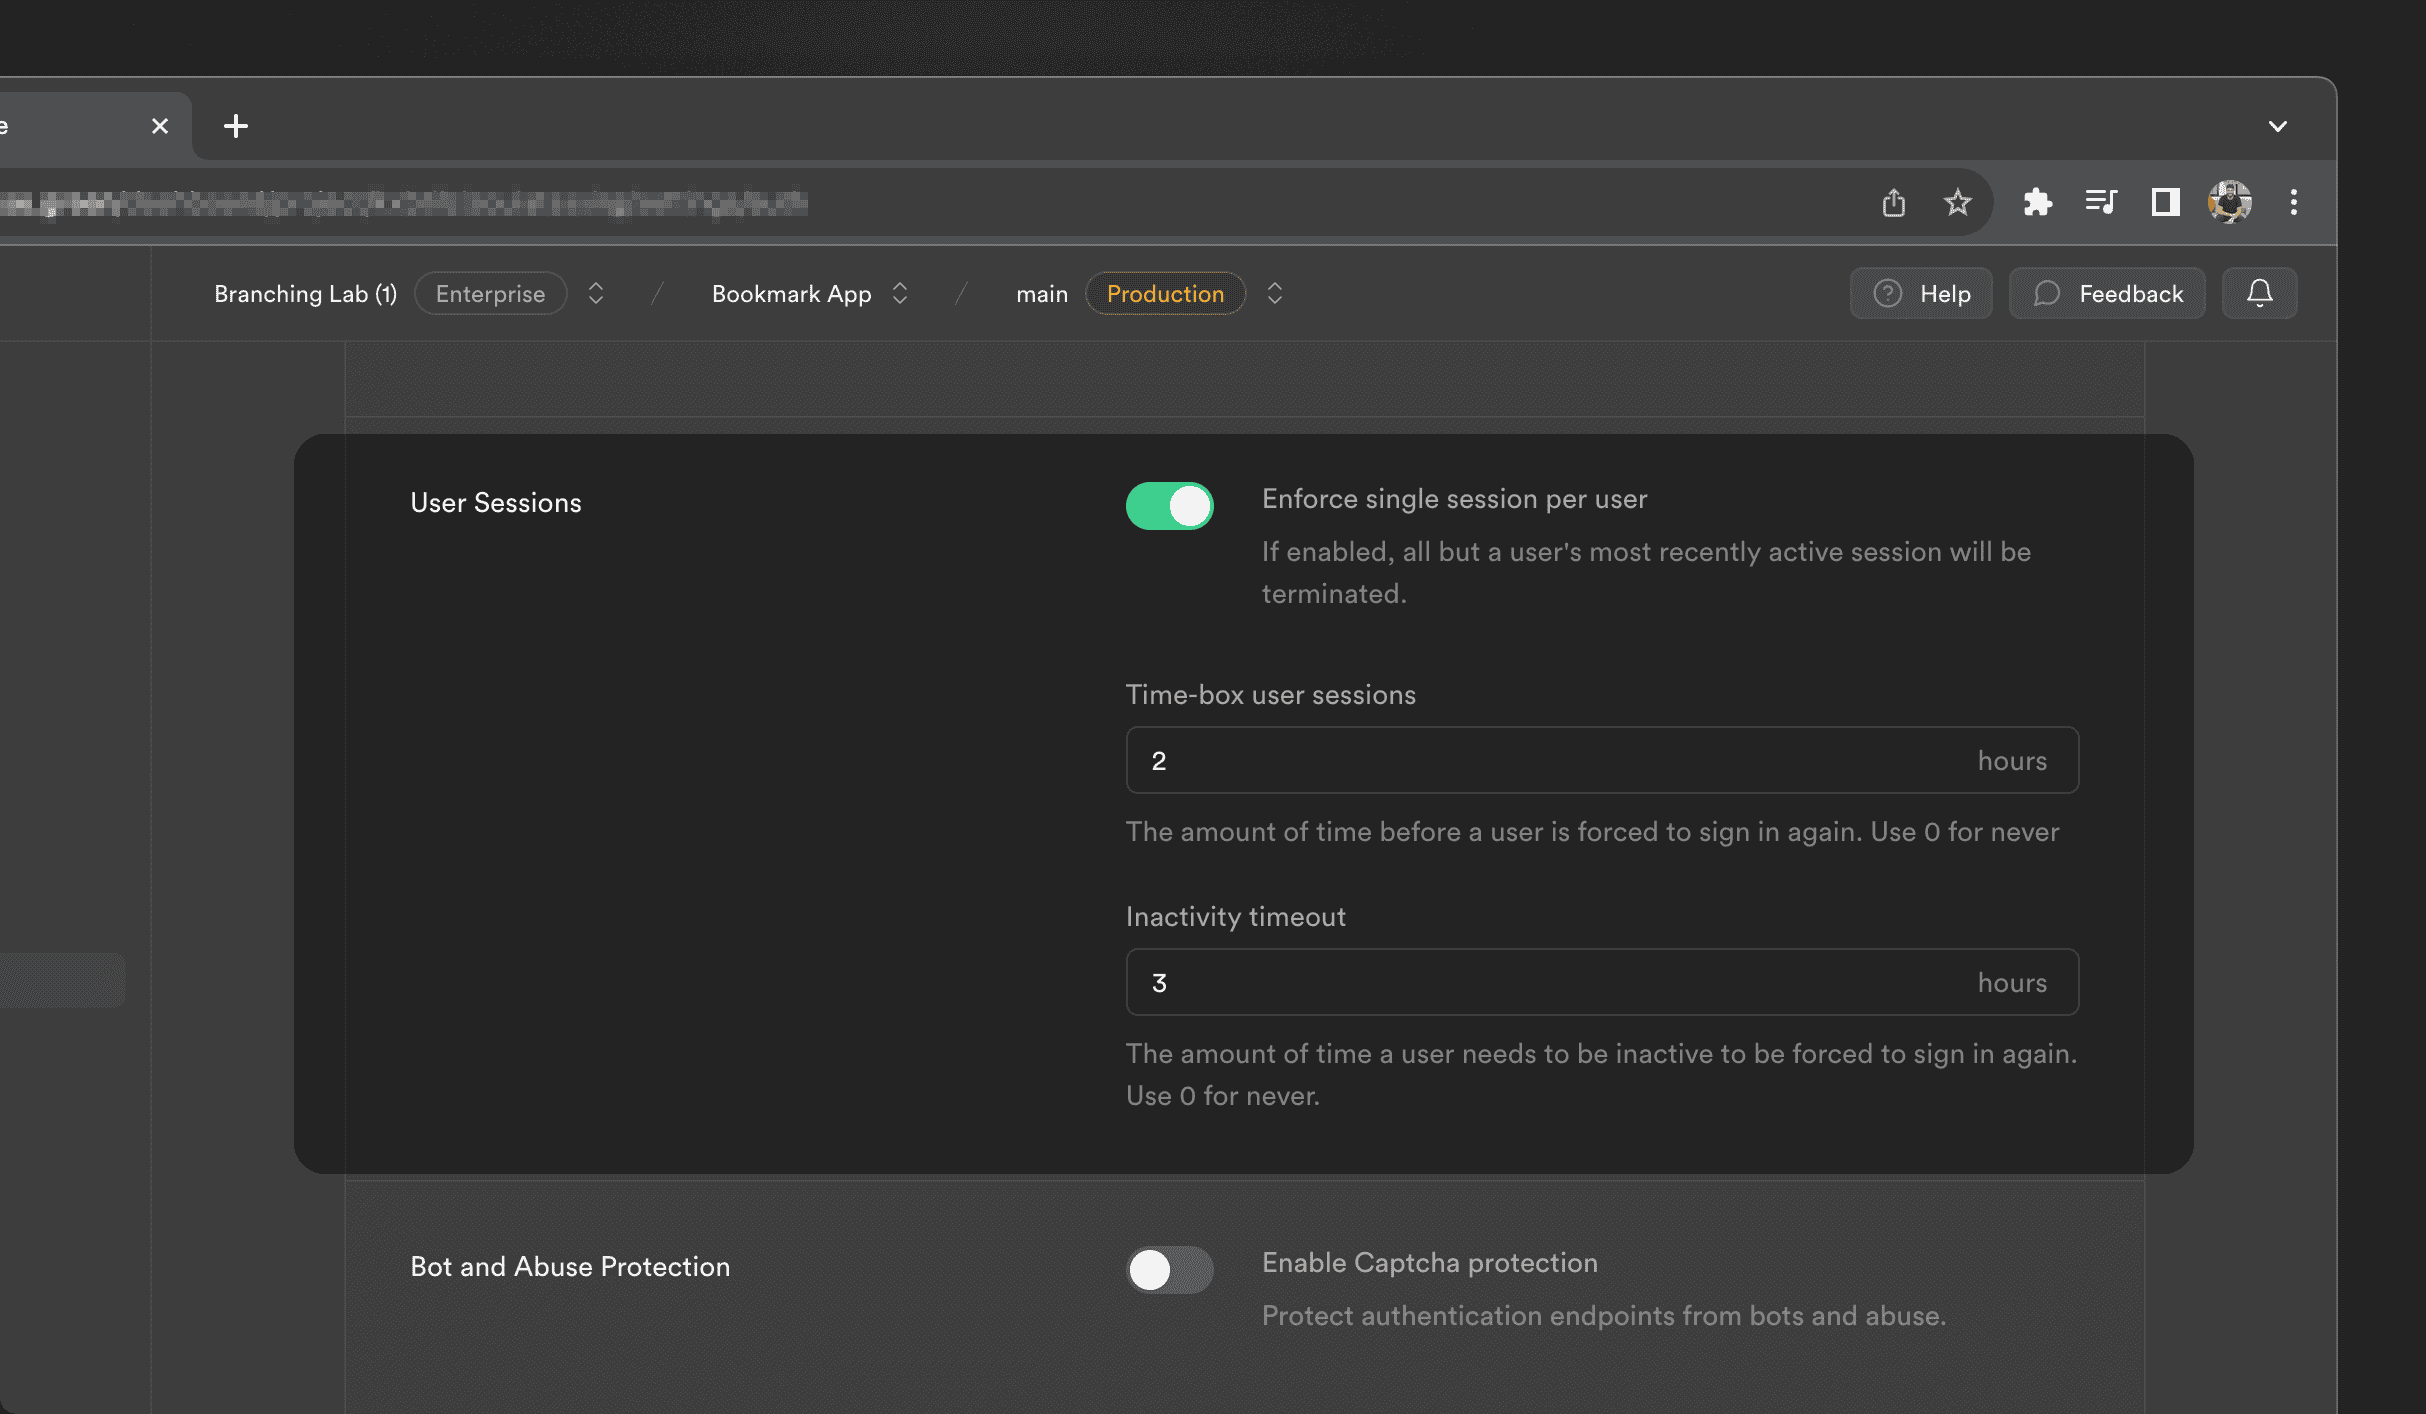Click the Bookmark App project name

click(792, 294)
